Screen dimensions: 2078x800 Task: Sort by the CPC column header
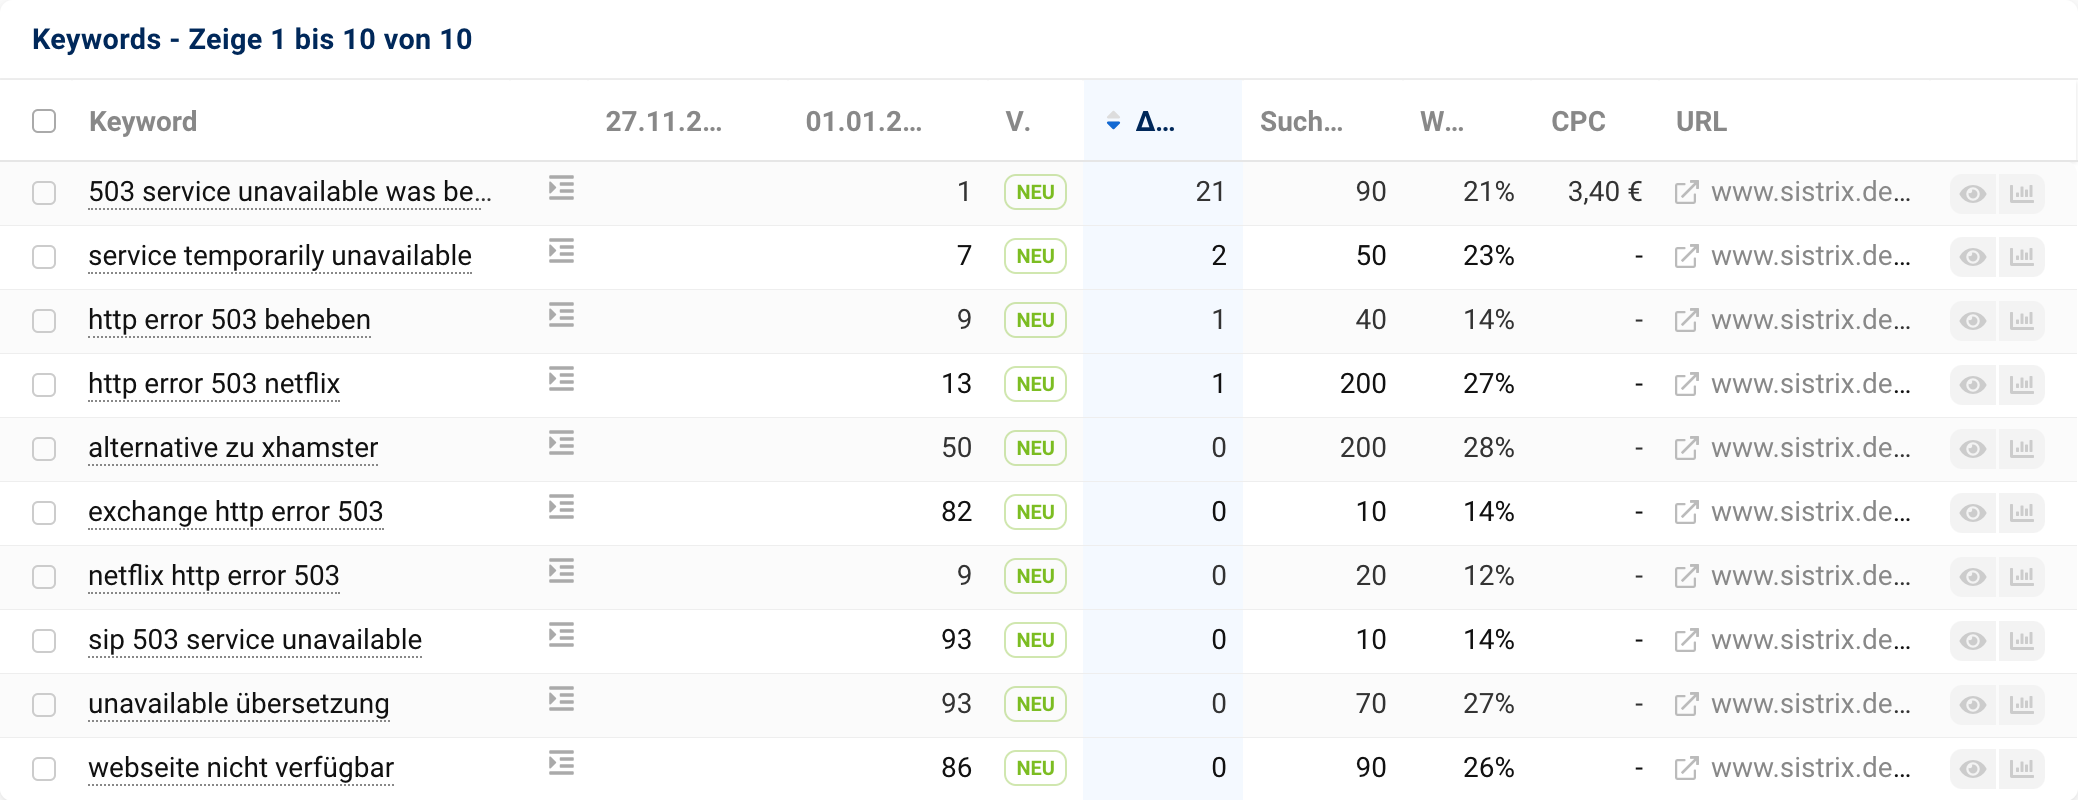[1577, 122]
